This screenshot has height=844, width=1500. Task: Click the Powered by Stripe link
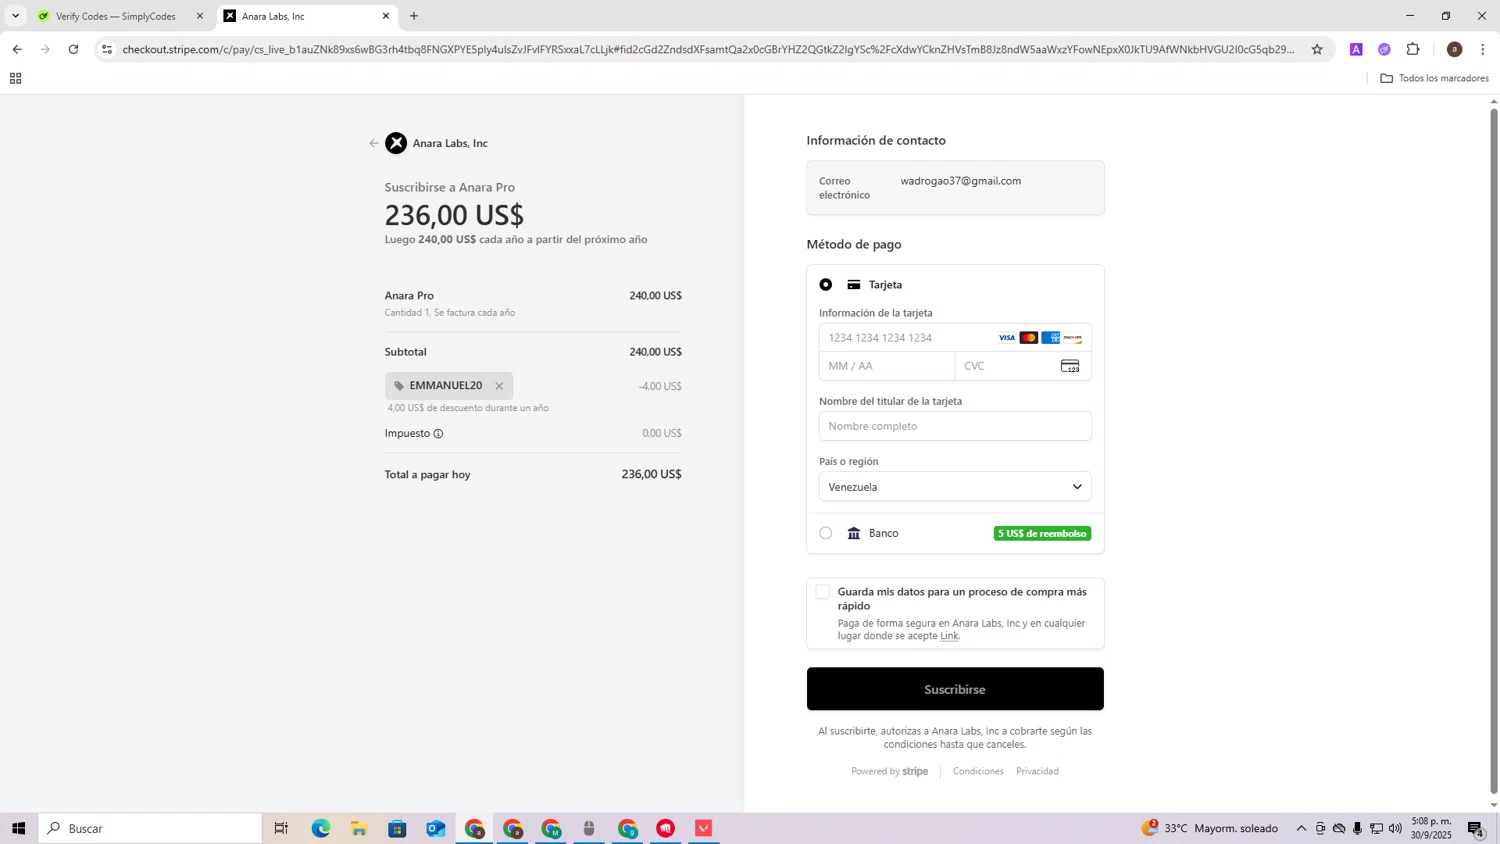click(889, 771)
